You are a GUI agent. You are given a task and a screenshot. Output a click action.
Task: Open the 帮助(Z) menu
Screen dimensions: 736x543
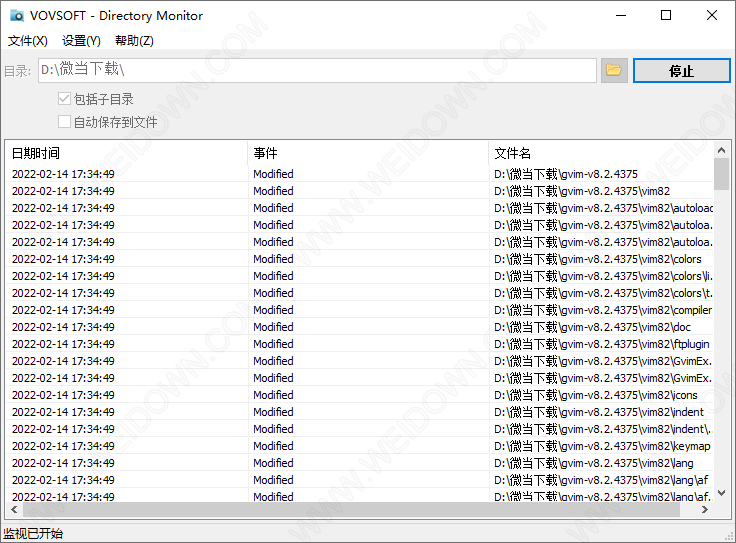[134, 41]
